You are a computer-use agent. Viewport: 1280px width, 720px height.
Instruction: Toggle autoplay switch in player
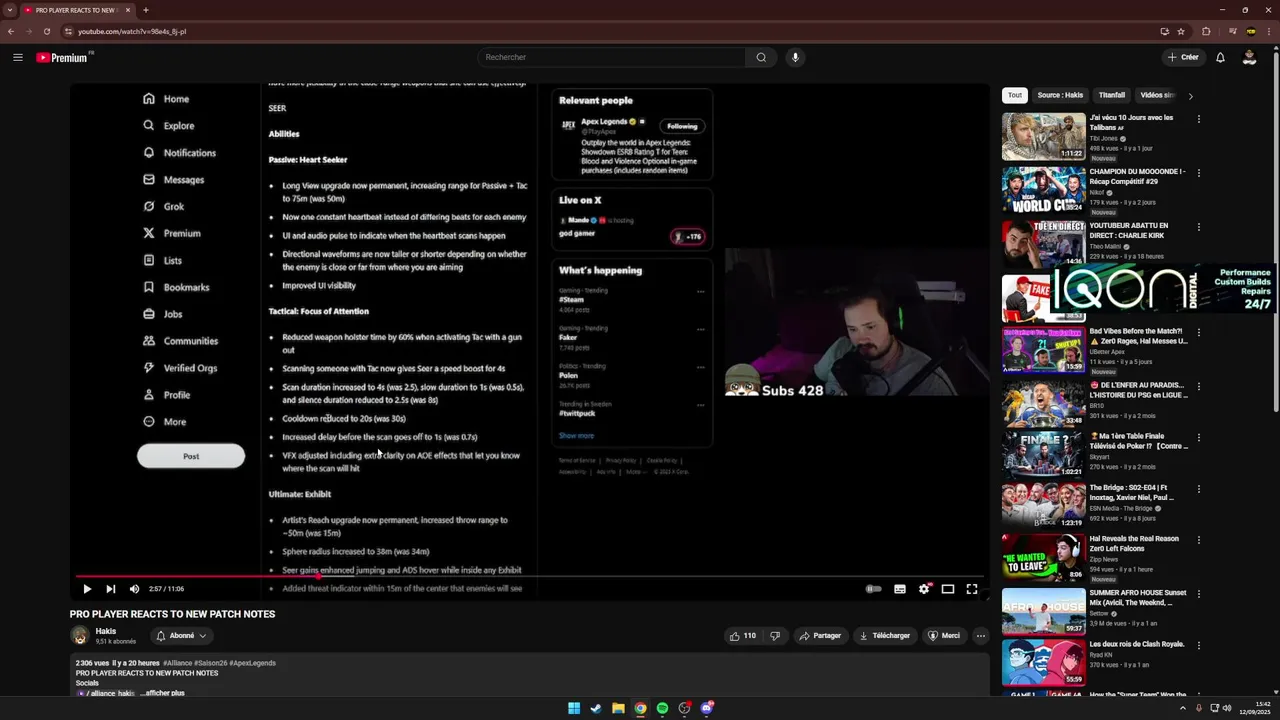(x=873, y=589)
